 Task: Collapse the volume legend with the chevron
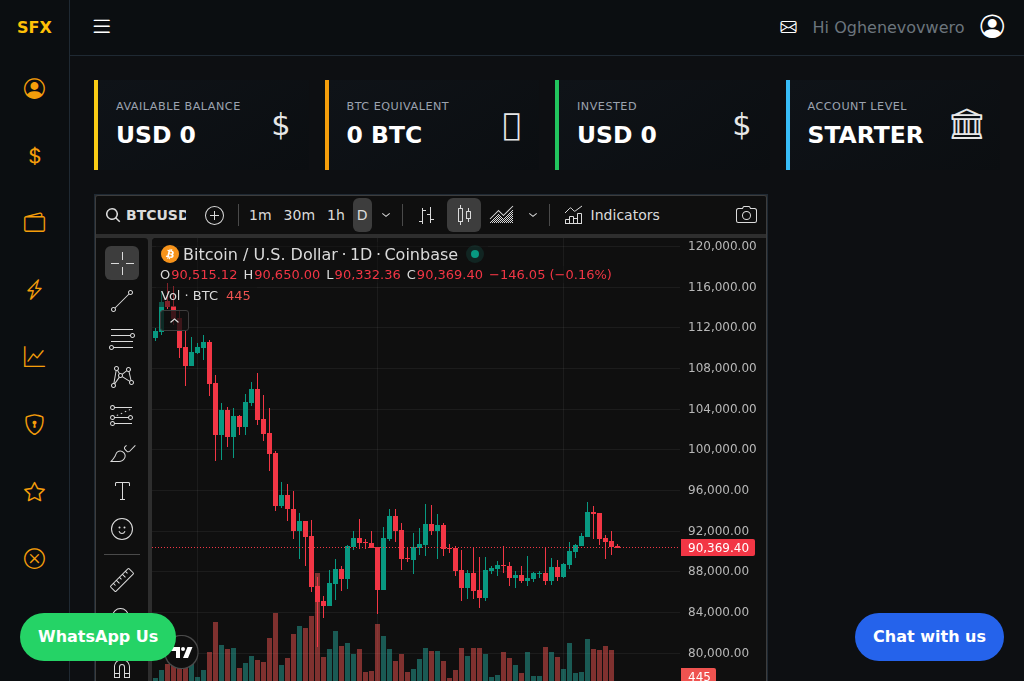(174, 320)
